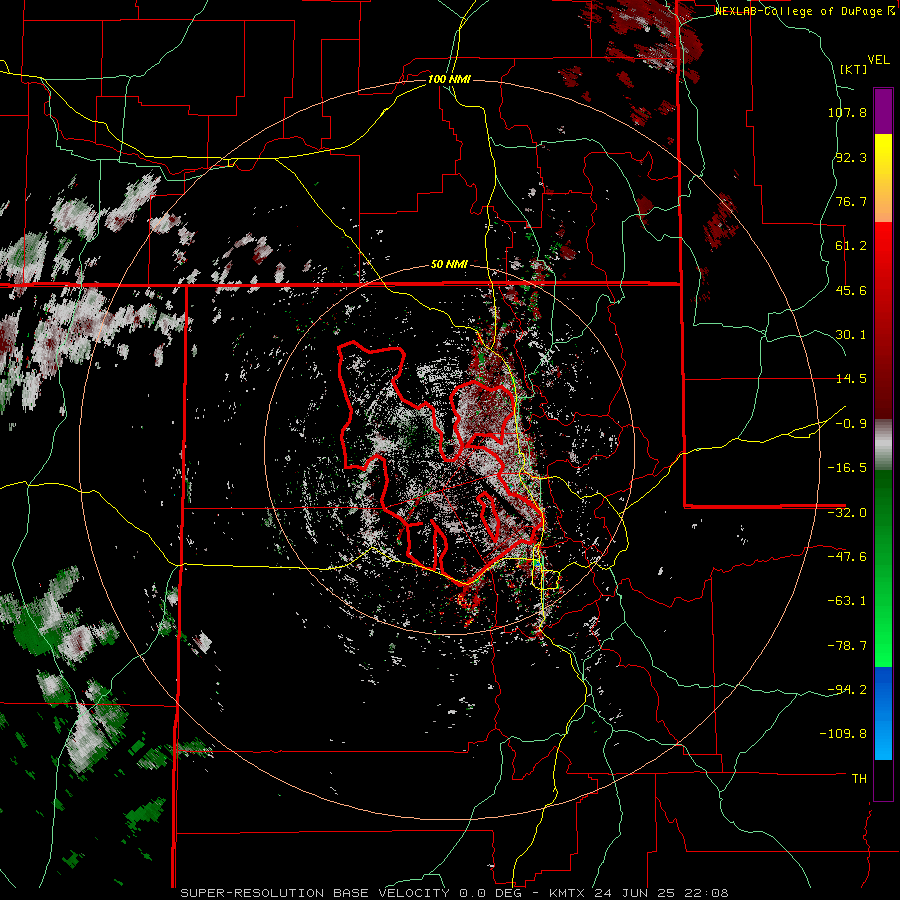The height and width of the screenshot is (900, 900).
Task: Click the 50 NMI range ring label
Action: (x=449, y=265)
